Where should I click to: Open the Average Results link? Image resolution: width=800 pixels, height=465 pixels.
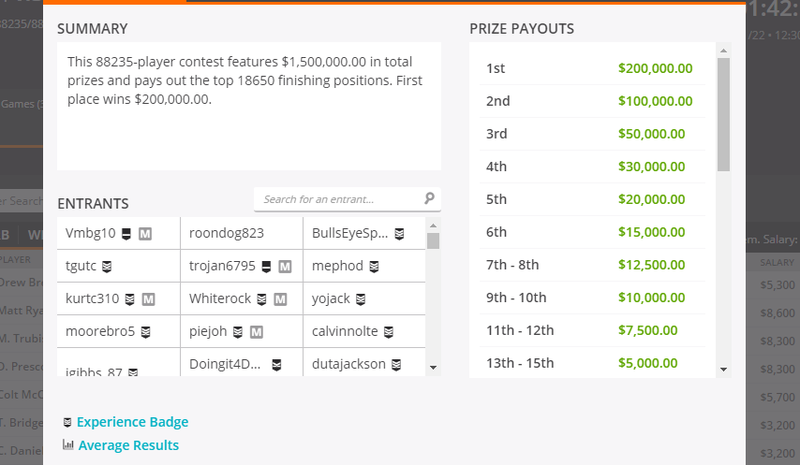point(129,445)
